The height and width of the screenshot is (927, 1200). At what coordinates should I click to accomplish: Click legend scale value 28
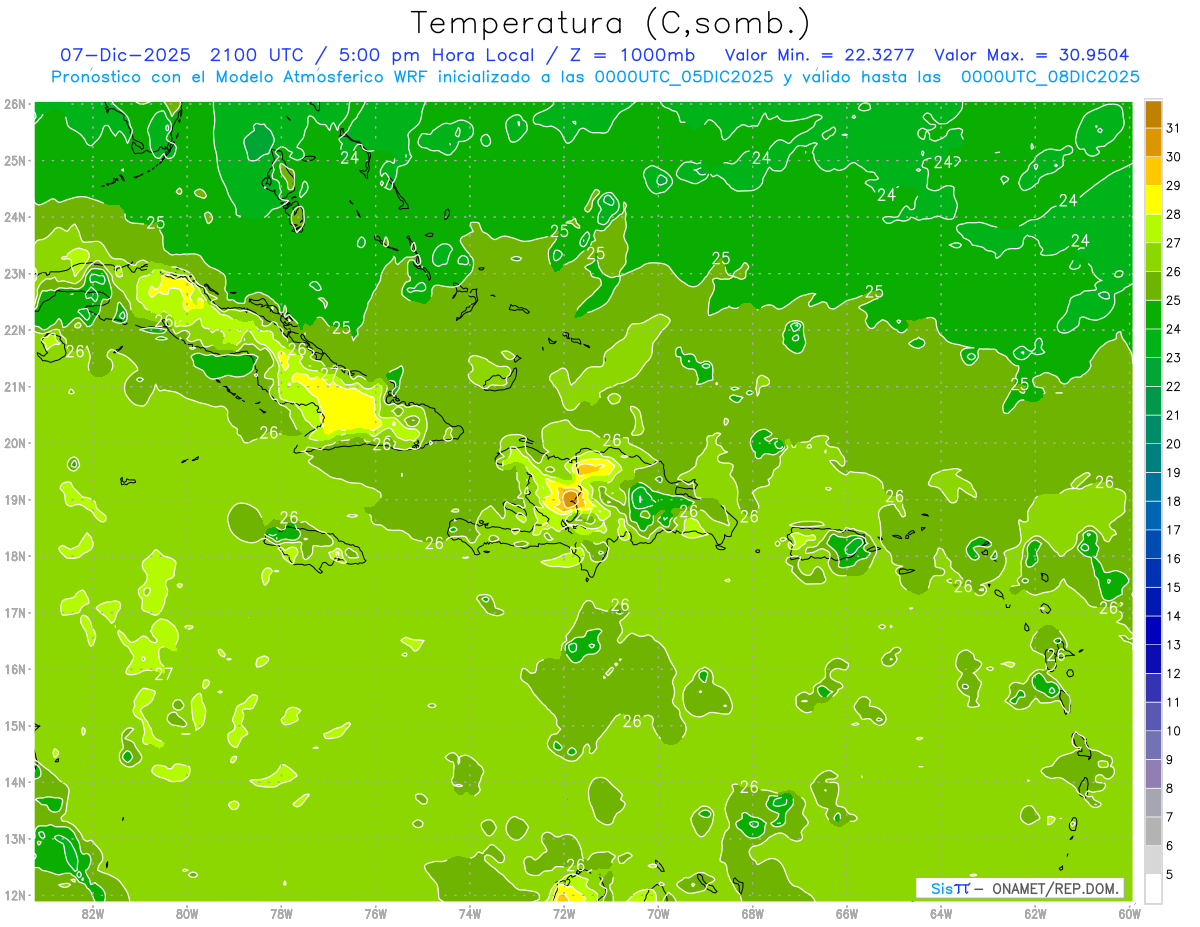tap(1174, 215)
